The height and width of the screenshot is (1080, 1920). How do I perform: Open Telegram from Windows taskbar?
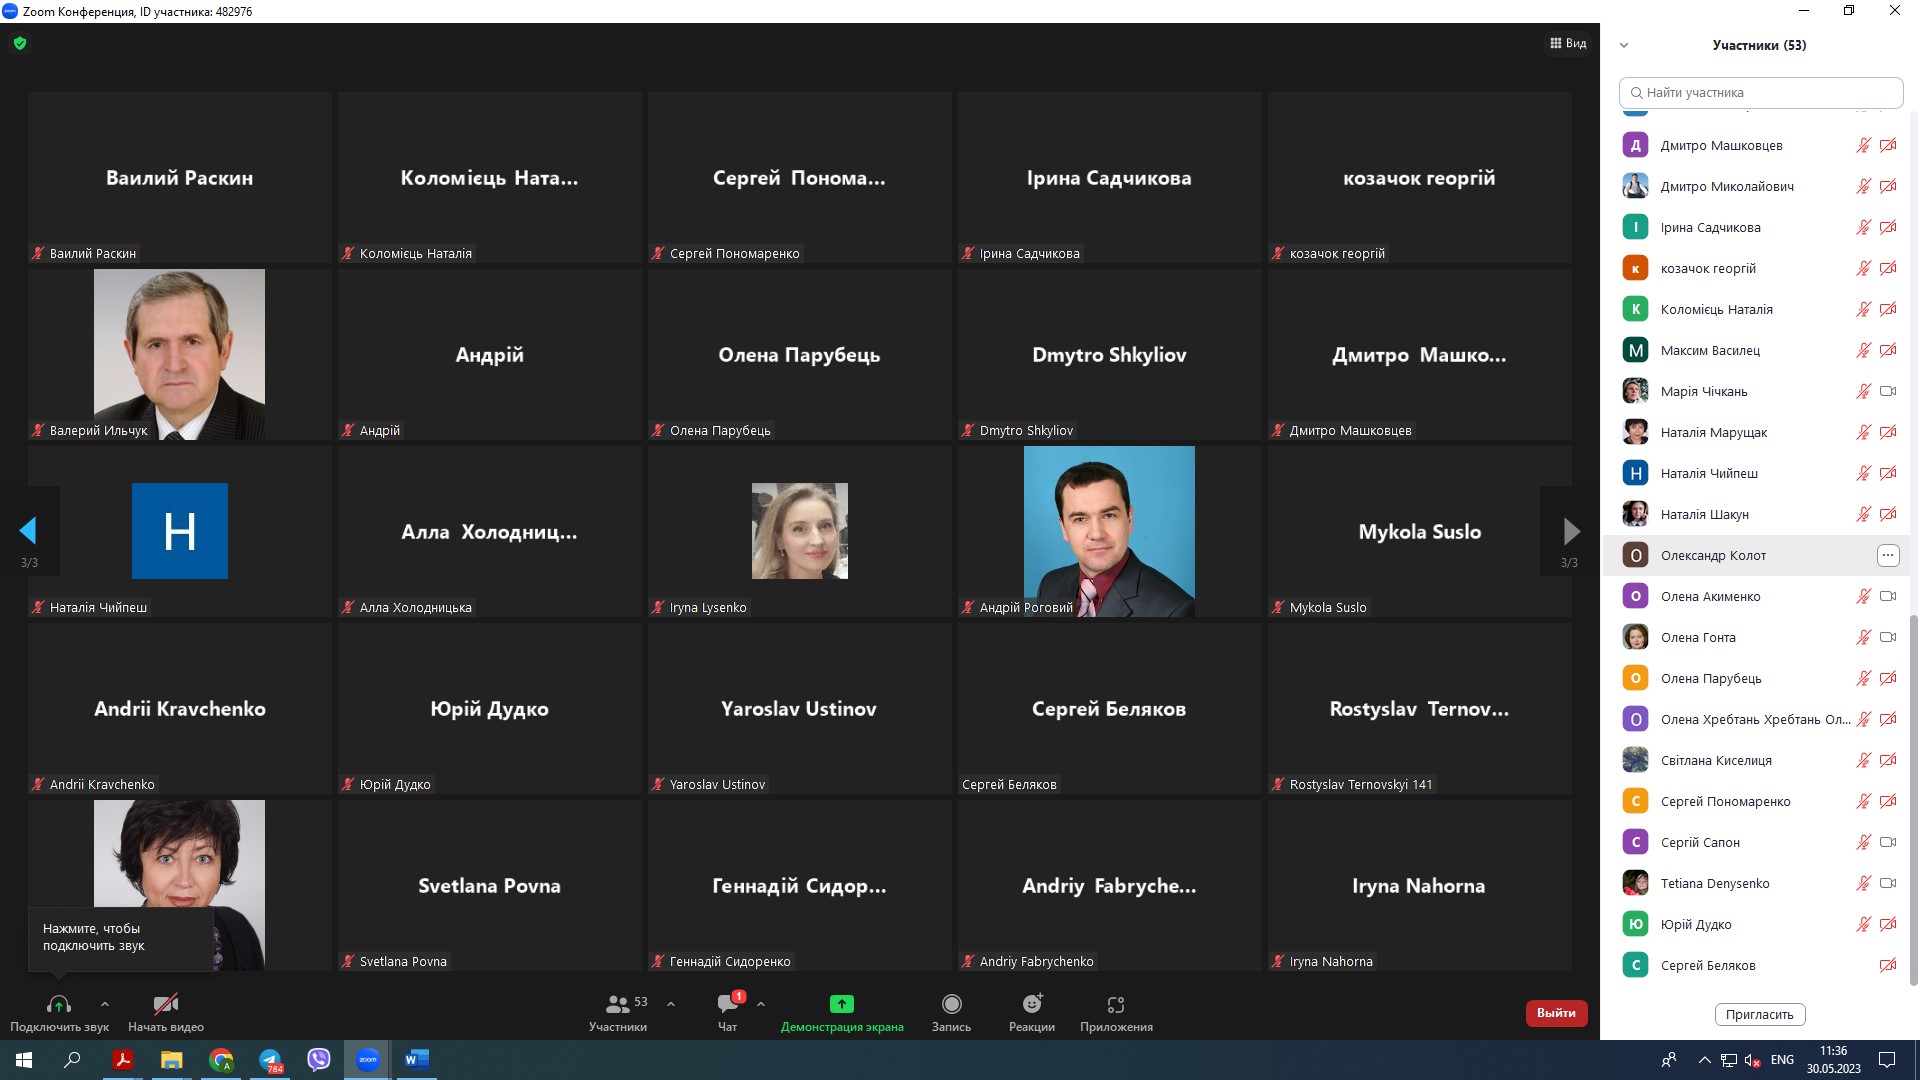pyautogui.click(x=270, y=1060)
